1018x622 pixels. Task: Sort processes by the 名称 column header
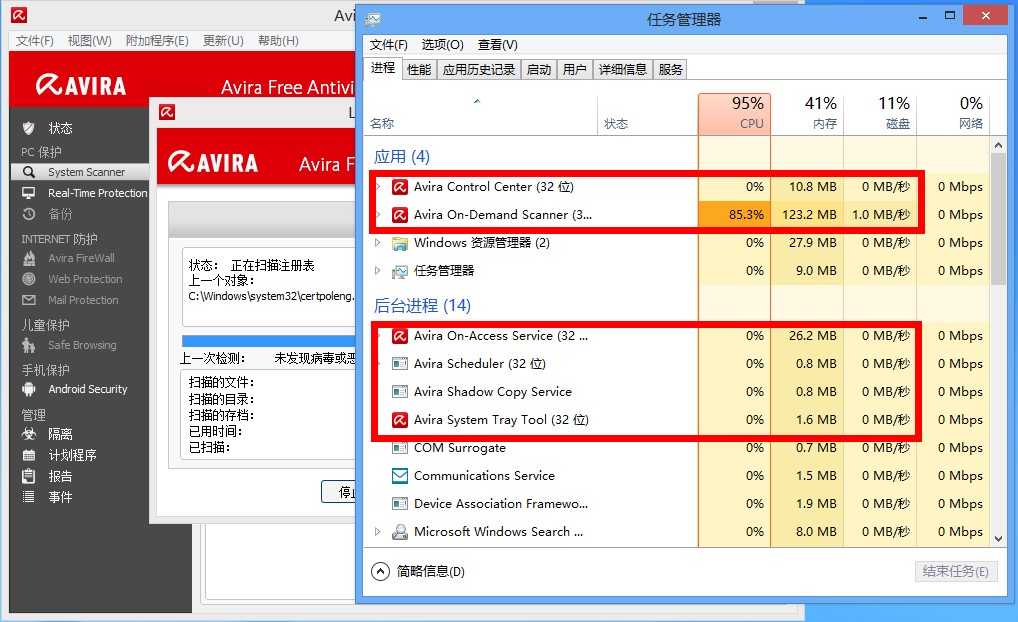(x=480, y=114)
